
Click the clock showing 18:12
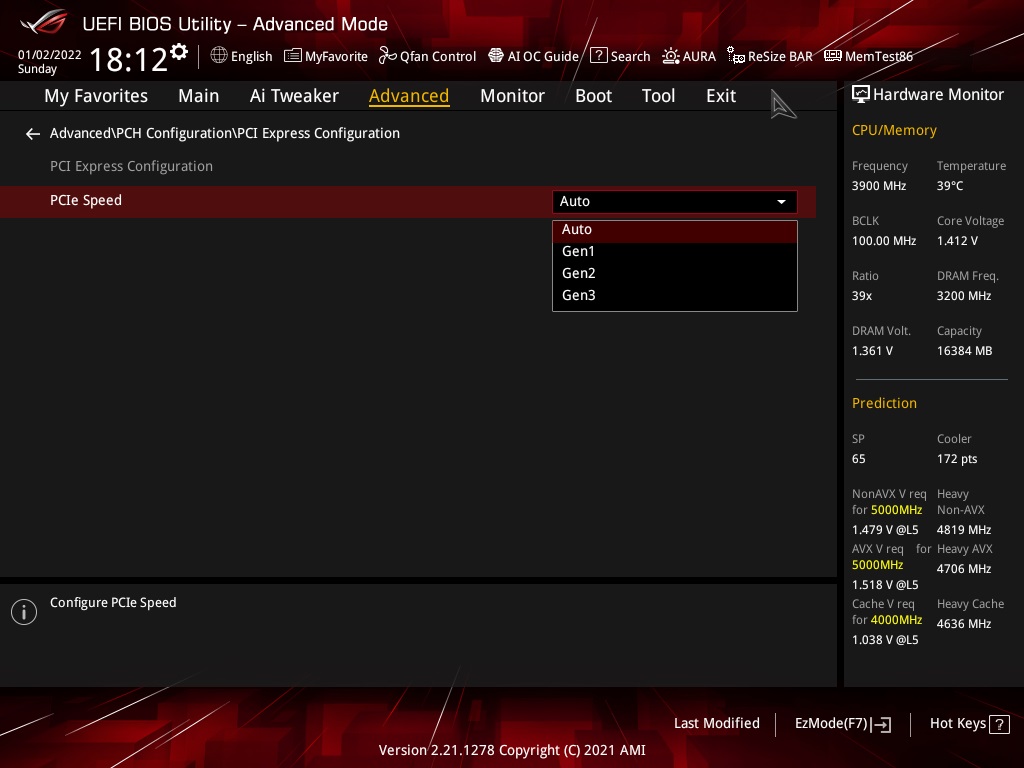coord(129,59)
